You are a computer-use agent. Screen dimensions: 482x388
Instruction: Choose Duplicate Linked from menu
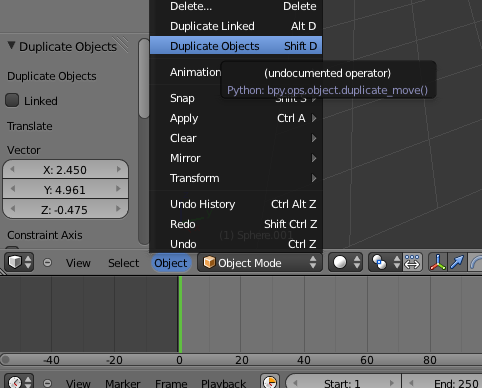[x=236, y=26]
